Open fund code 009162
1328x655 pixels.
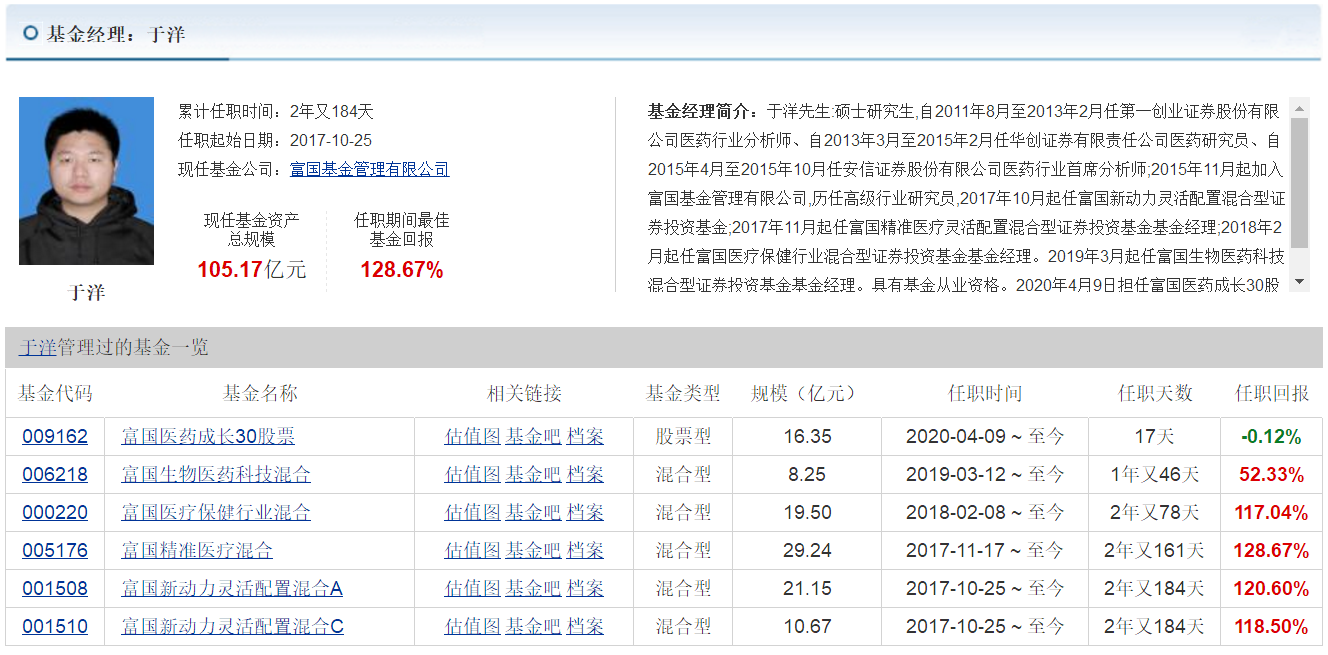[x=55, y=437]
